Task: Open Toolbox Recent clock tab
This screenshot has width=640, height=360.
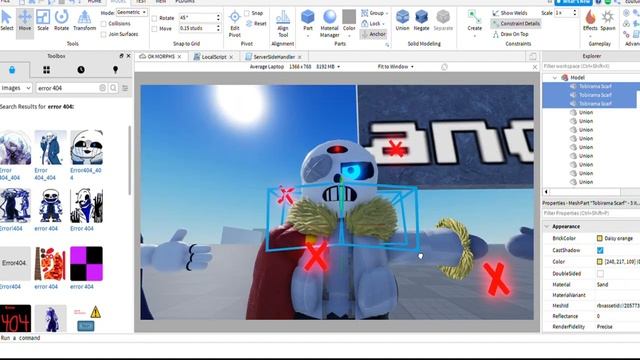Action: pyautogui.click(x=81, y=70)
